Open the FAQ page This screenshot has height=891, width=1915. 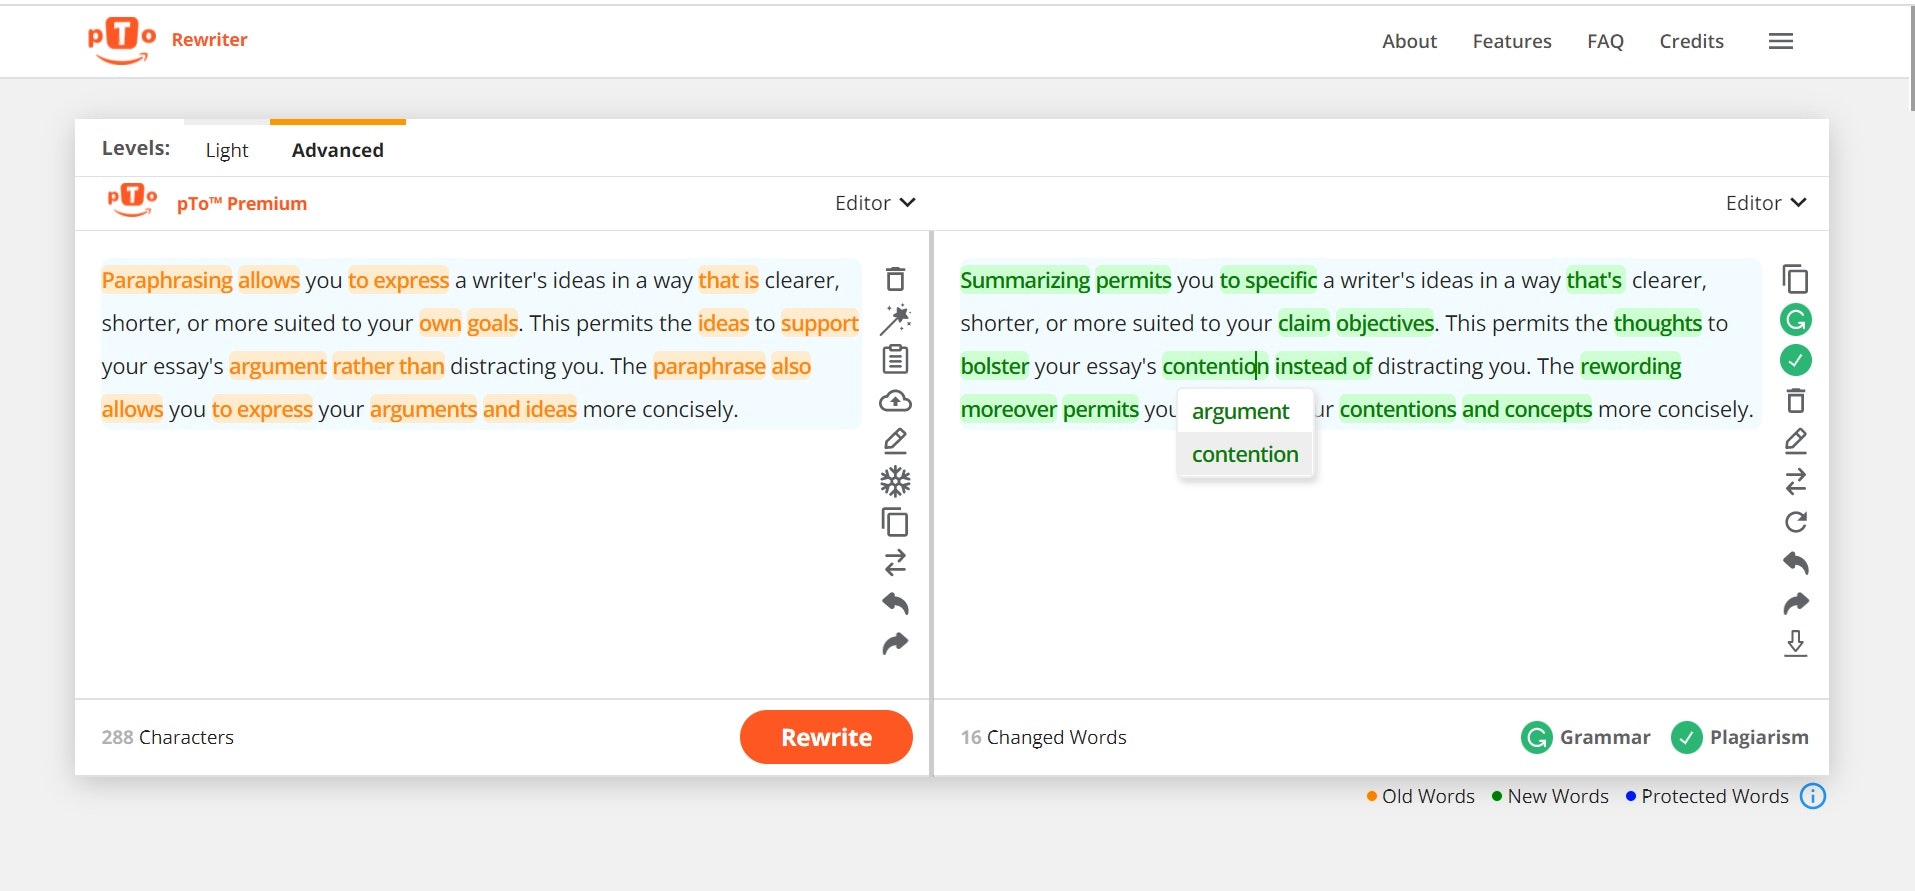1605,41
